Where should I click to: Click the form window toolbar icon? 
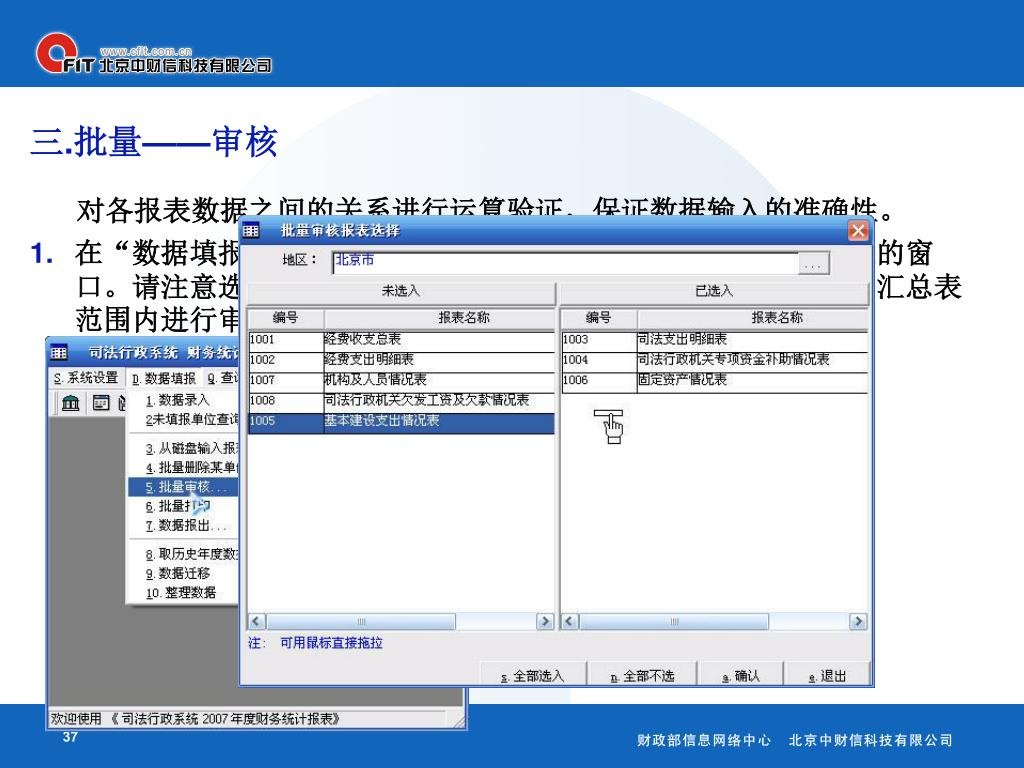[101, 403]
